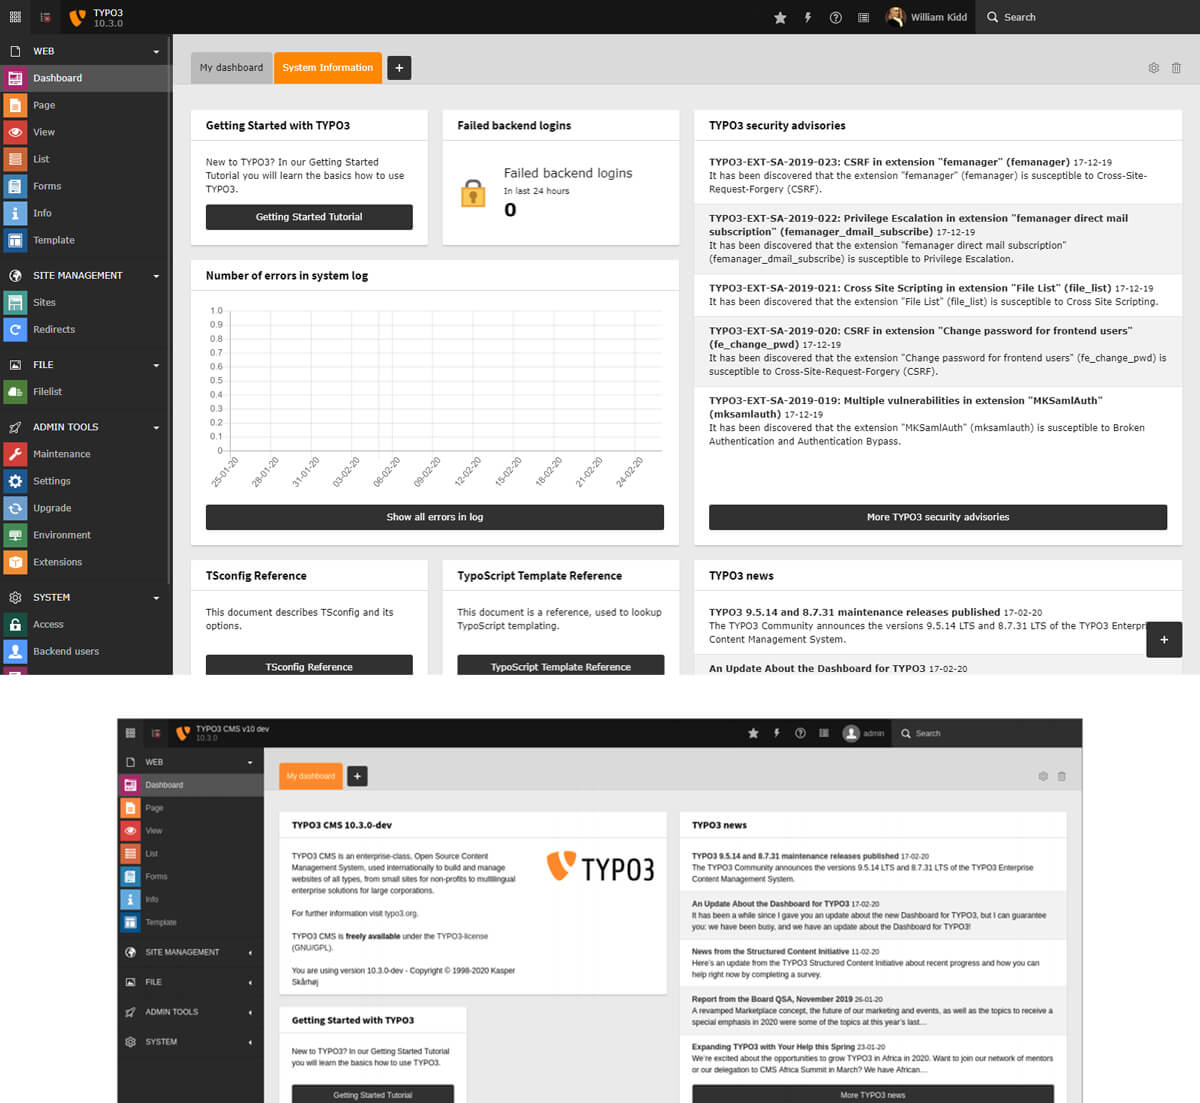Image resolution: width=1200 pixels, height=1103 pixels.
Task: Open Page module in William Kidd's backend
Action: [85, 105]
